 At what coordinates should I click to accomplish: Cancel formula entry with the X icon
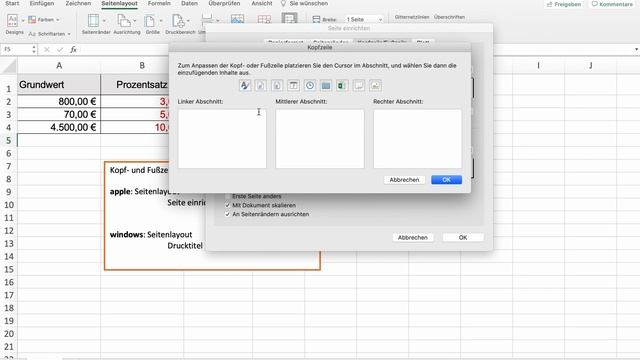[x=47, y=49]
